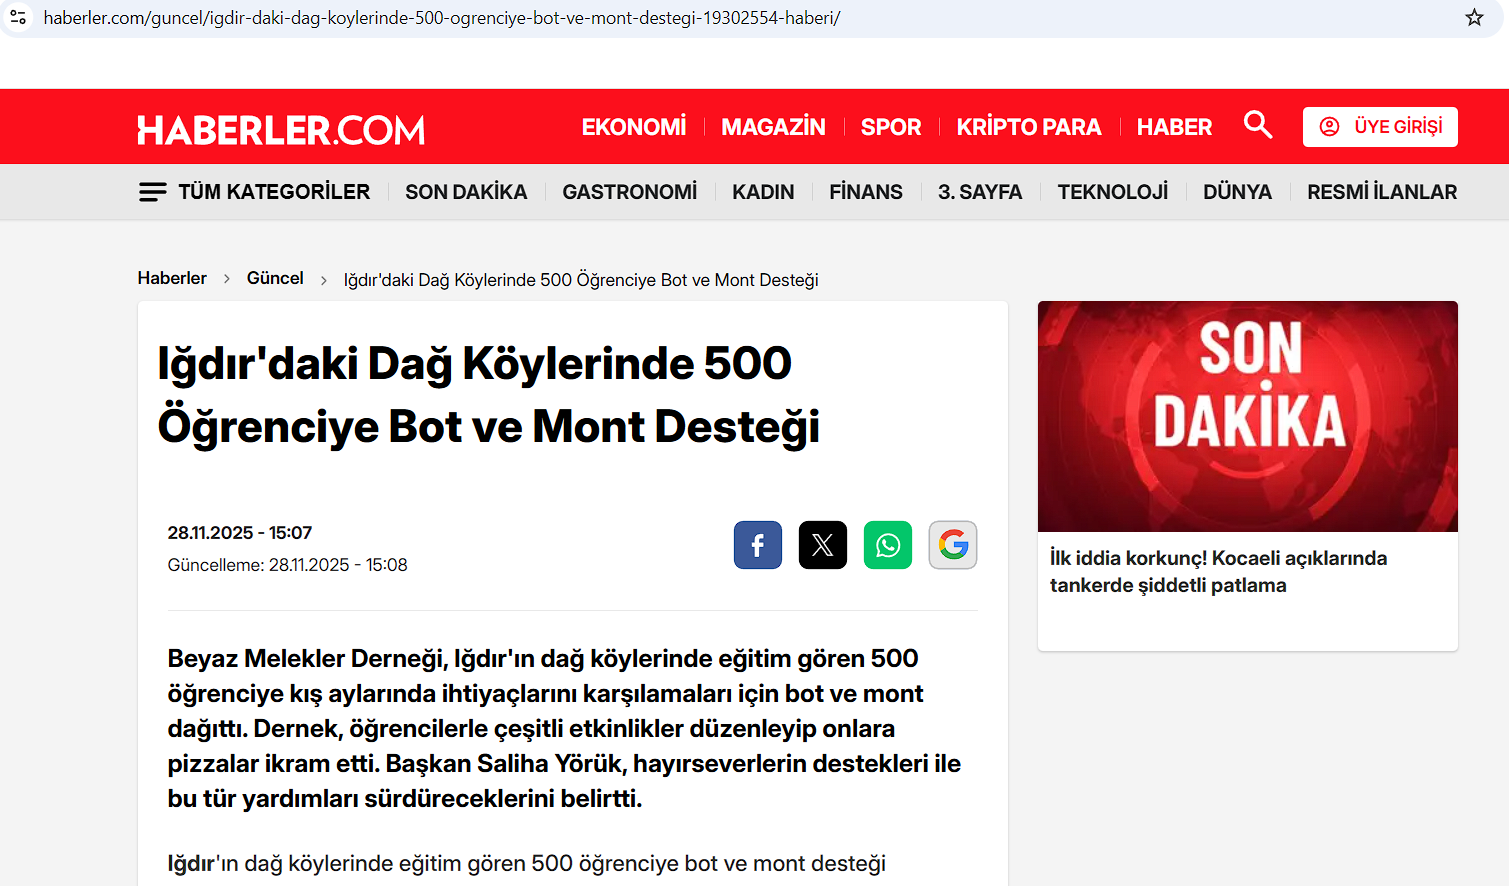1509x886 pixels.
Task: Open KRİPTO PARA section
Action: (x=1028, y=127)
